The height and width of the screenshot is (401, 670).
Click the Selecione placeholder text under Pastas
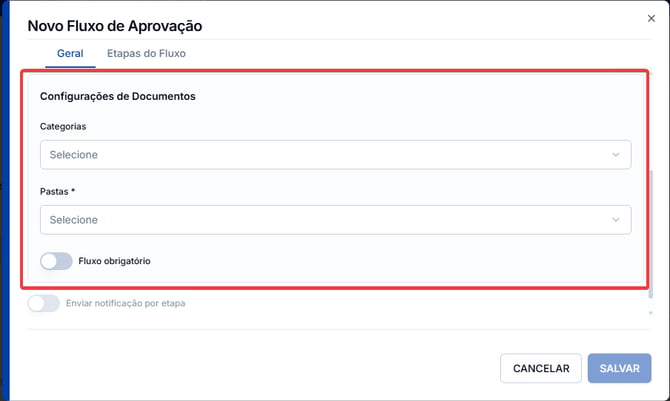[73, 220]
